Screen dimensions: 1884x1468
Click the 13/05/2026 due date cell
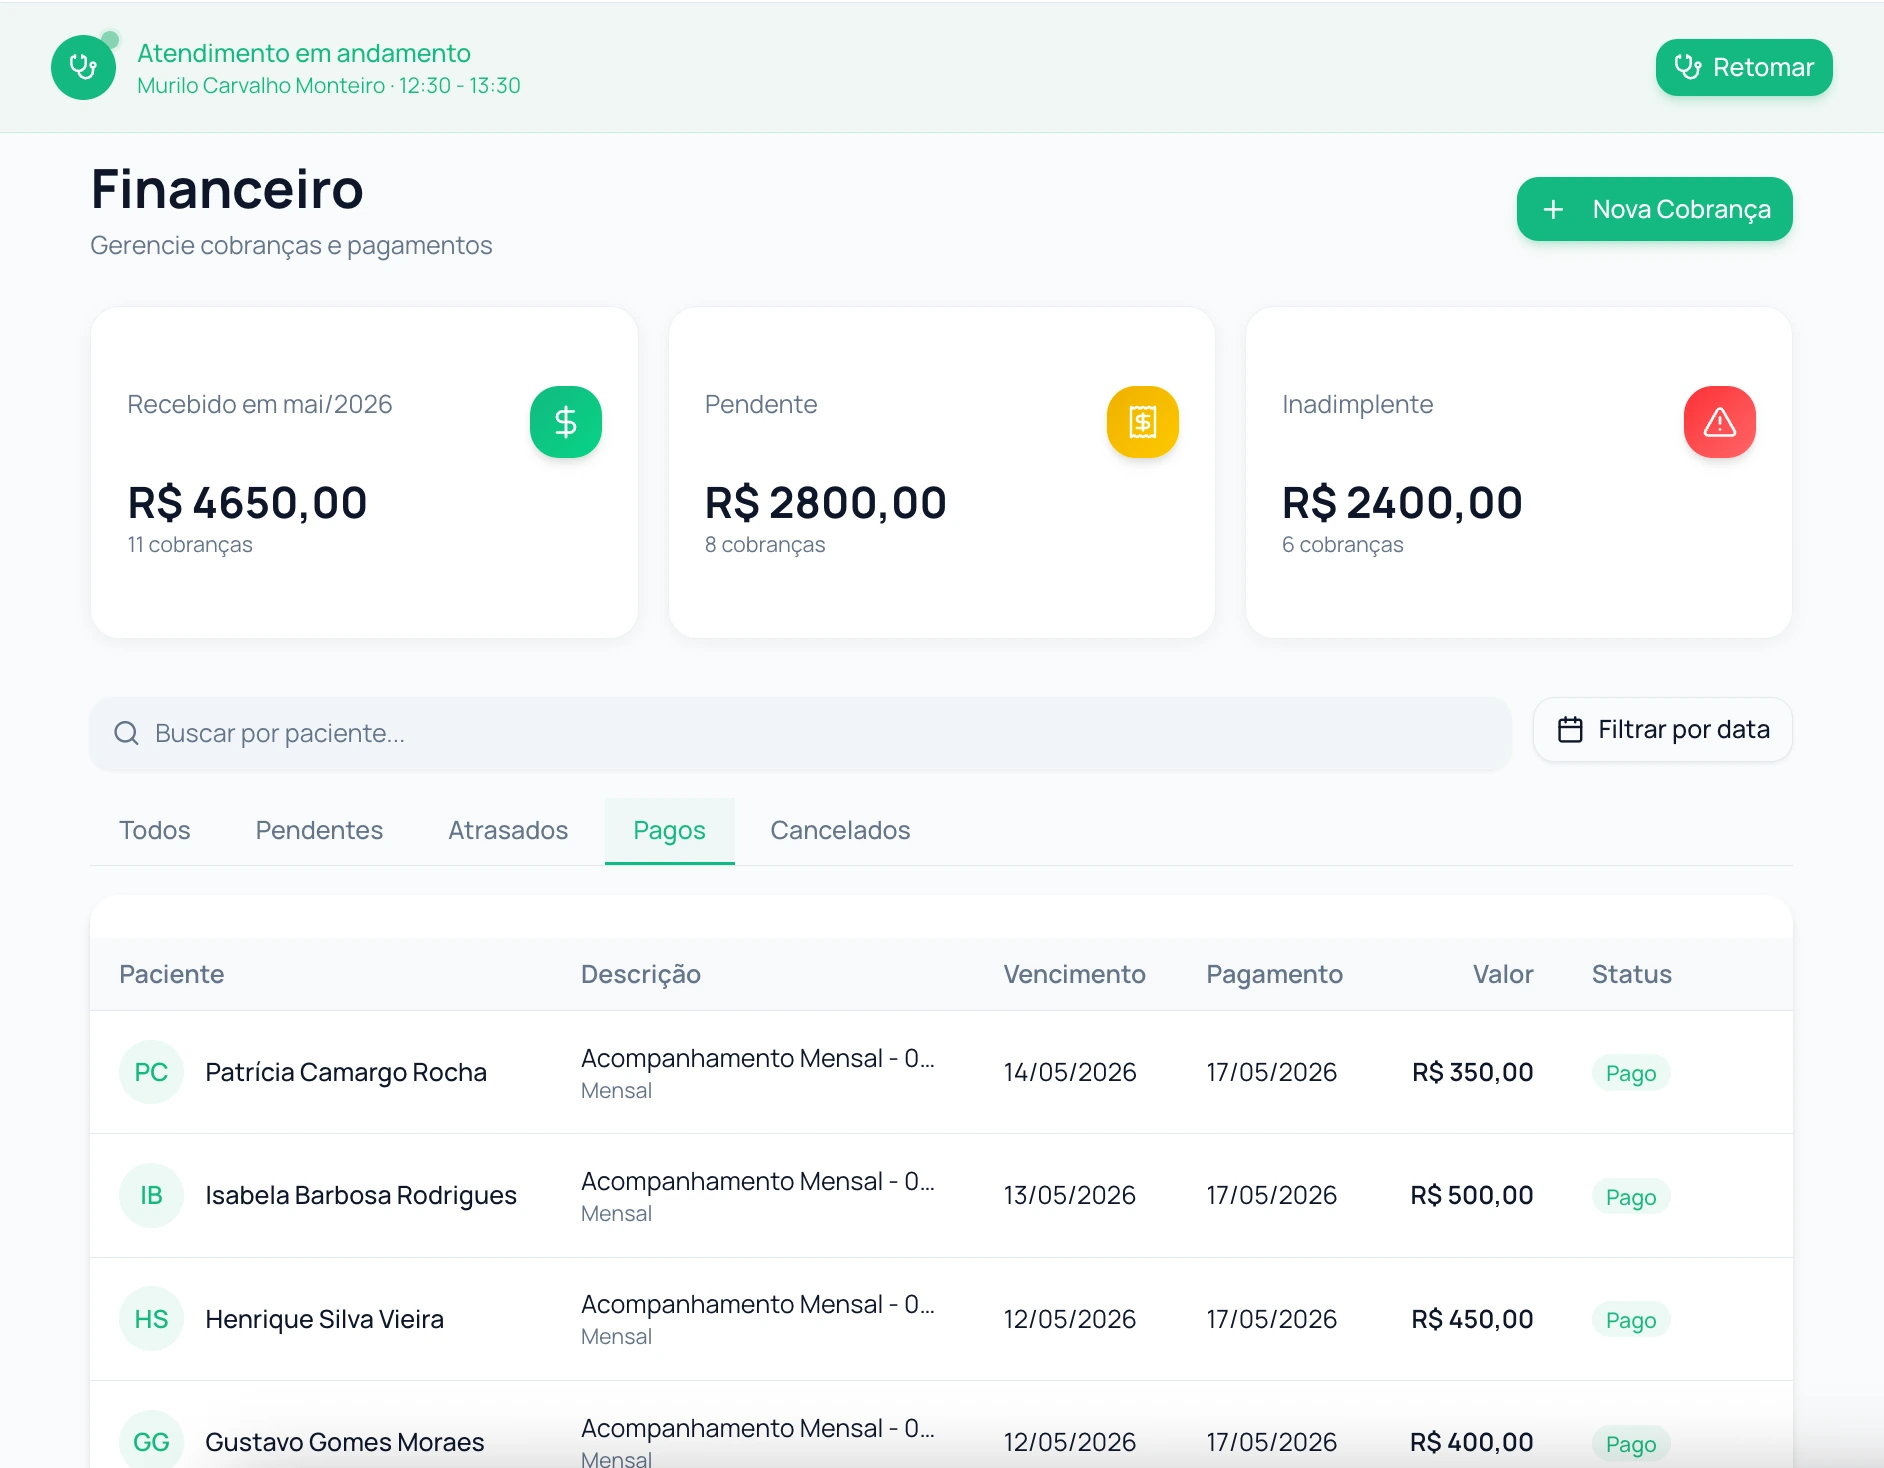pos(1069,1195)
